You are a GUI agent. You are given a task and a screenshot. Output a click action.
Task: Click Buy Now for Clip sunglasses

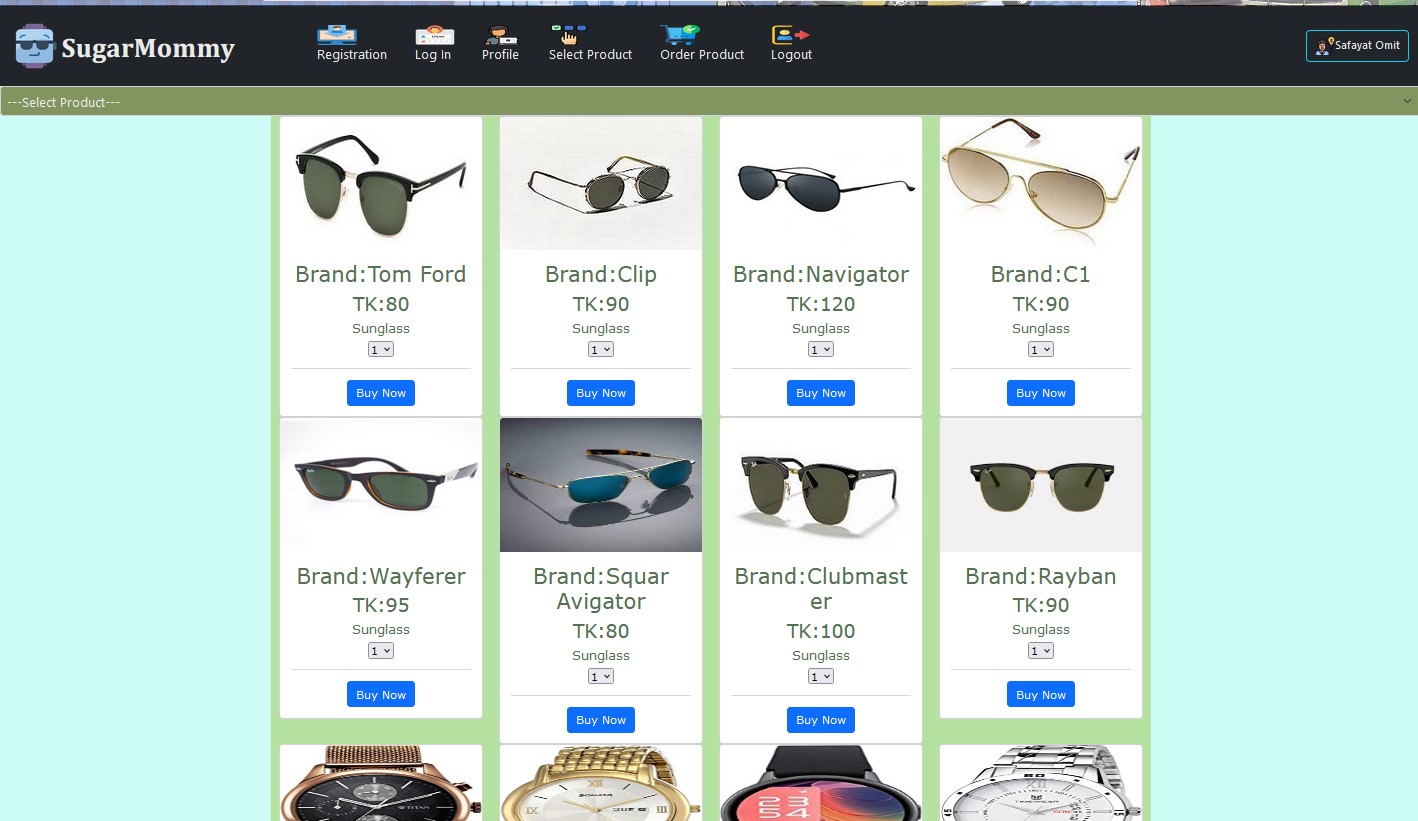click(x=601, y=393)
